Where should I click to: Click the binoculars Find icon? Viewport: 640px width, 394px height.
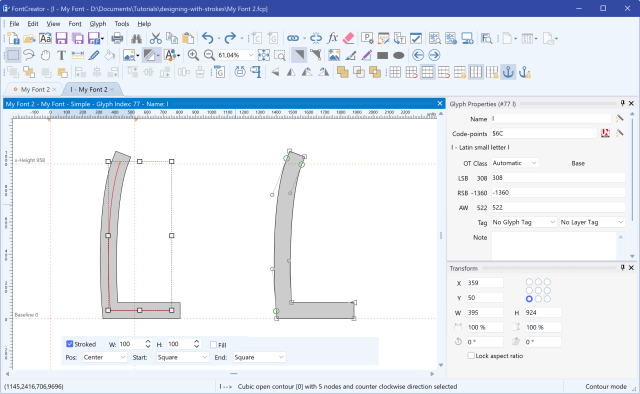coord(136,38)
